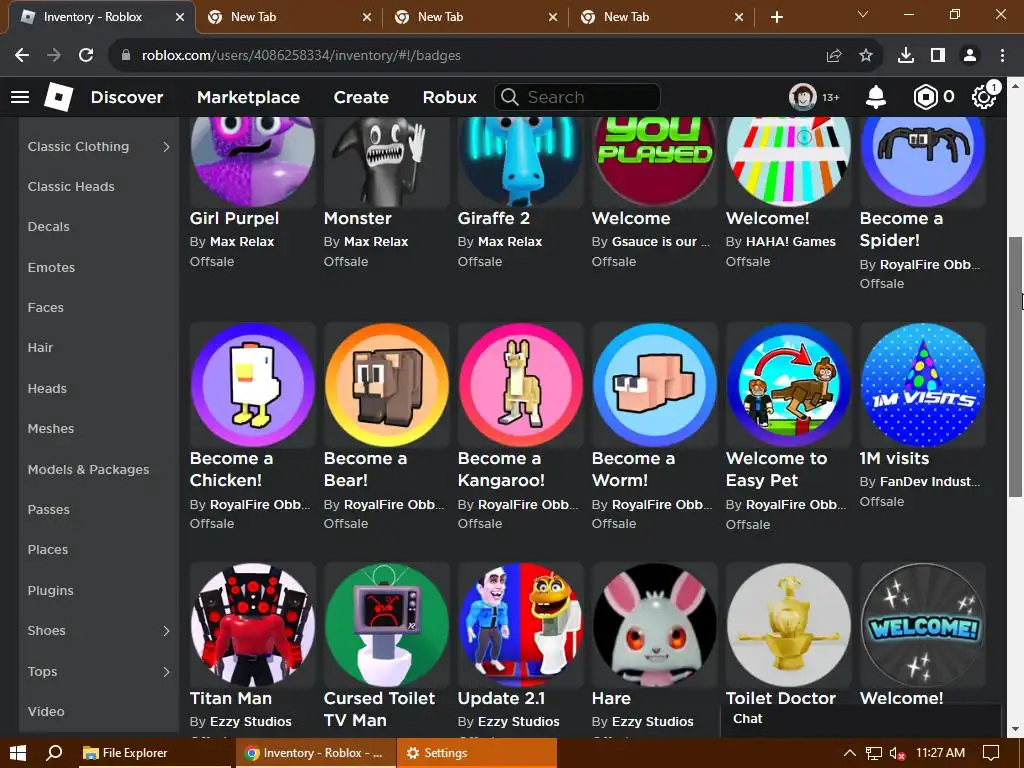
Task: Open the network tray icon
Action: click(x=873, y=754)
